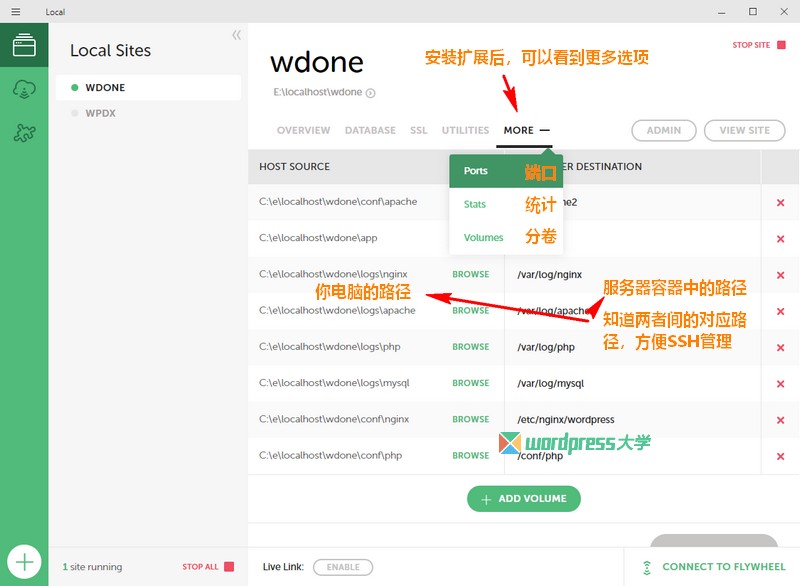Collapse the Local Sites sidebar
Image resolution: width=800 pixels, height=586 pixels.
click(x=236, y=35)
